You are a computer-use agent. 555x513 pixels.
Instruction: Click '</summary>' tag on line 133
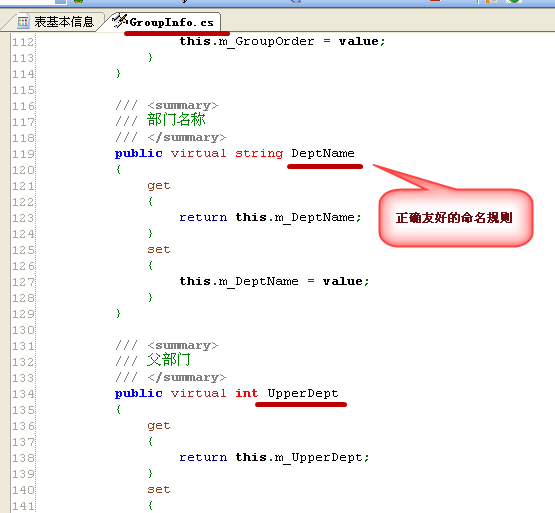click(x=187, y=377)
